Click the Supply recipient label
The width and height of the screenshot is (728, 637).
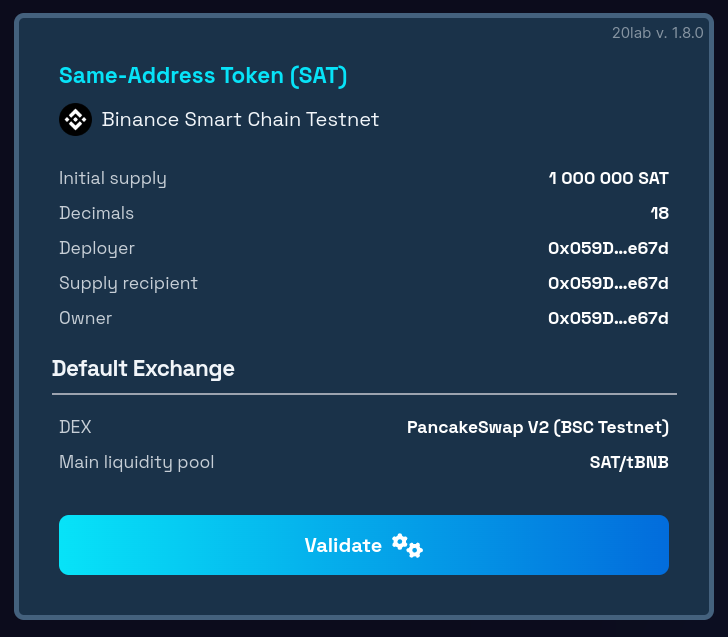tap(128, 283)
